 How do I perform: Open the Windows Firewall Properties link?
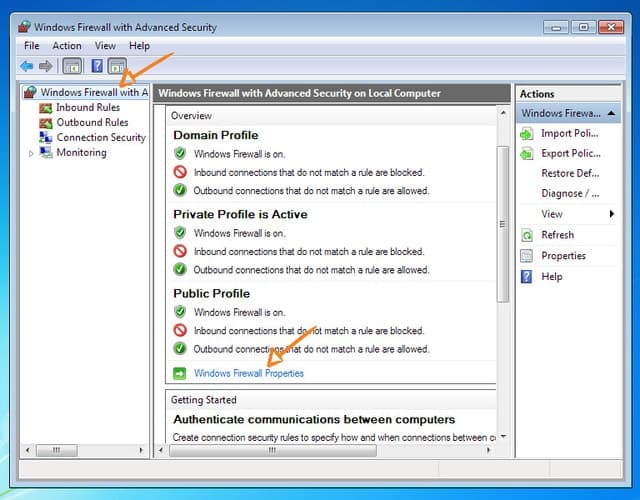point(249,373)
